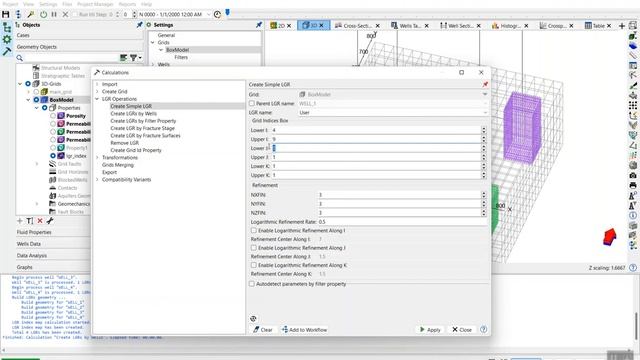Toggle the lgr_index radio button

(x=53, y=156)
